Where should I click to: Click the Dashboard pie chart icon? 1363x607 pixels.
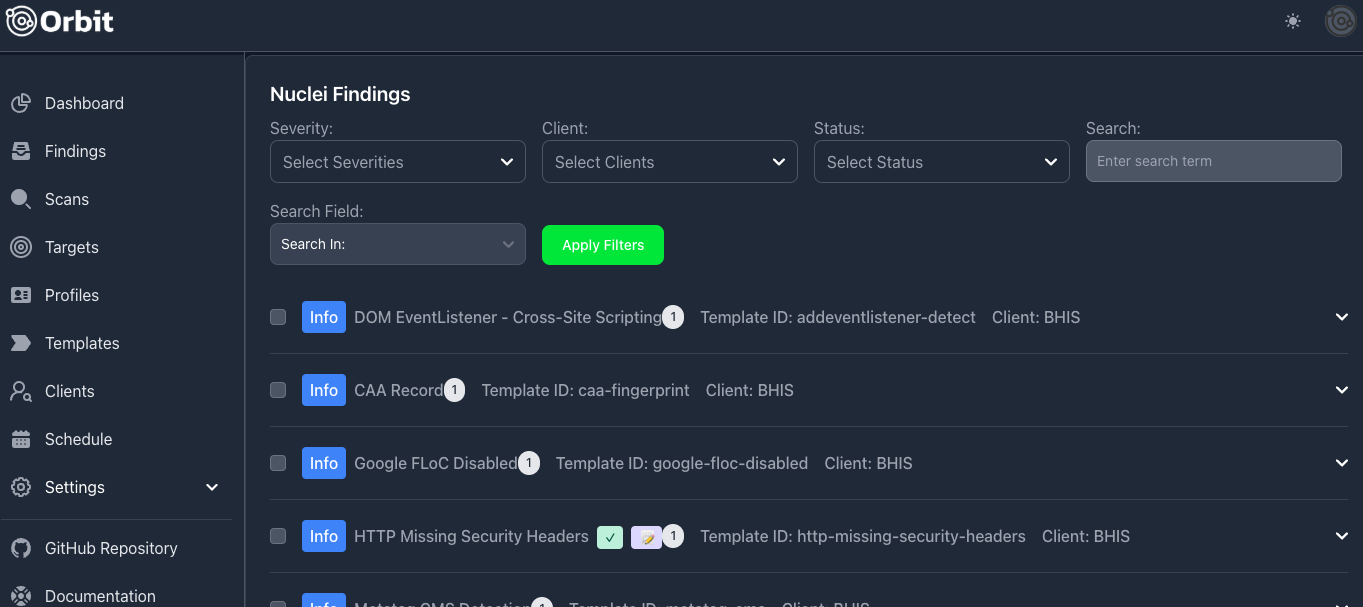pos(21,103)
